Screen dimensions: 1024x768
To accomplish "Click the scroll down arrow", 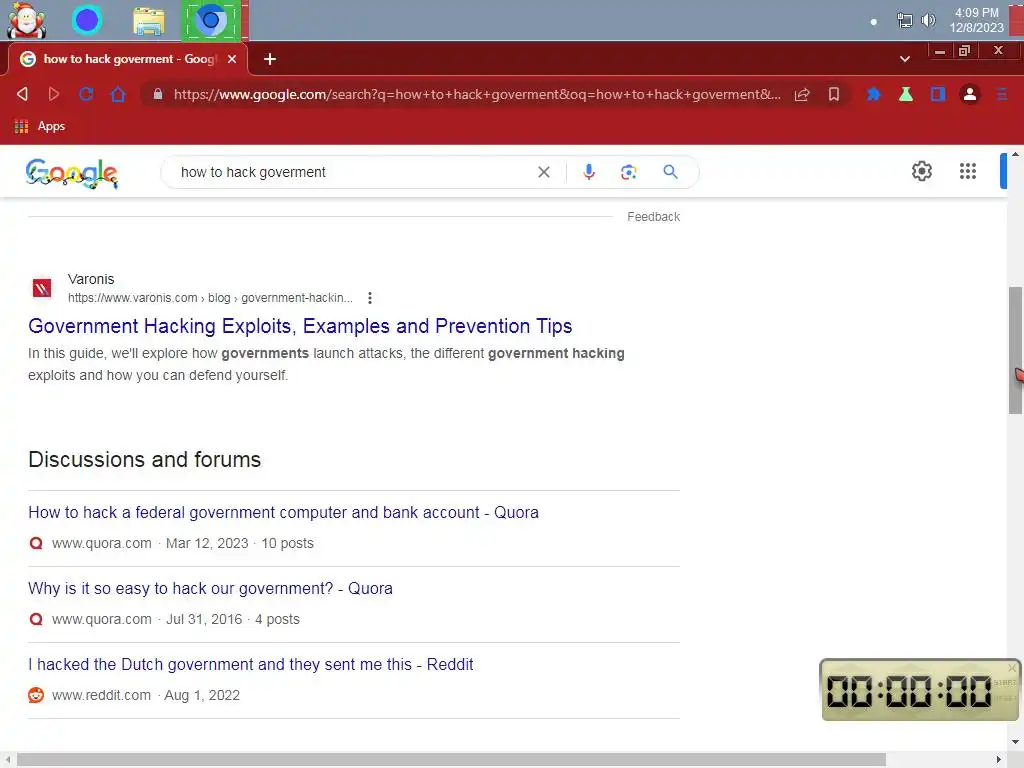I will (x=1015, y=743).
